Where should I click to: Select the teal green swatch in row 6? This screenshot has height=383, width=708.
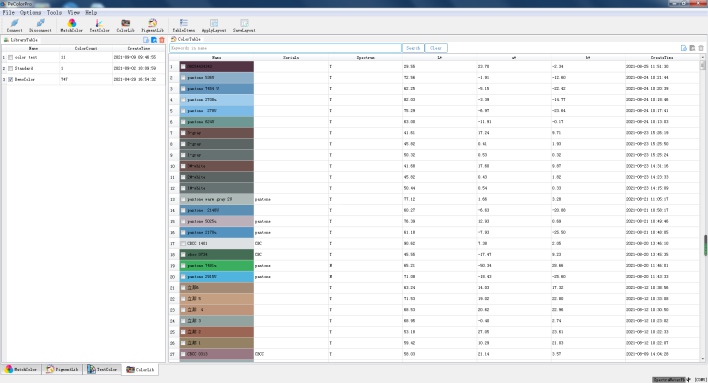pos(217,122)
